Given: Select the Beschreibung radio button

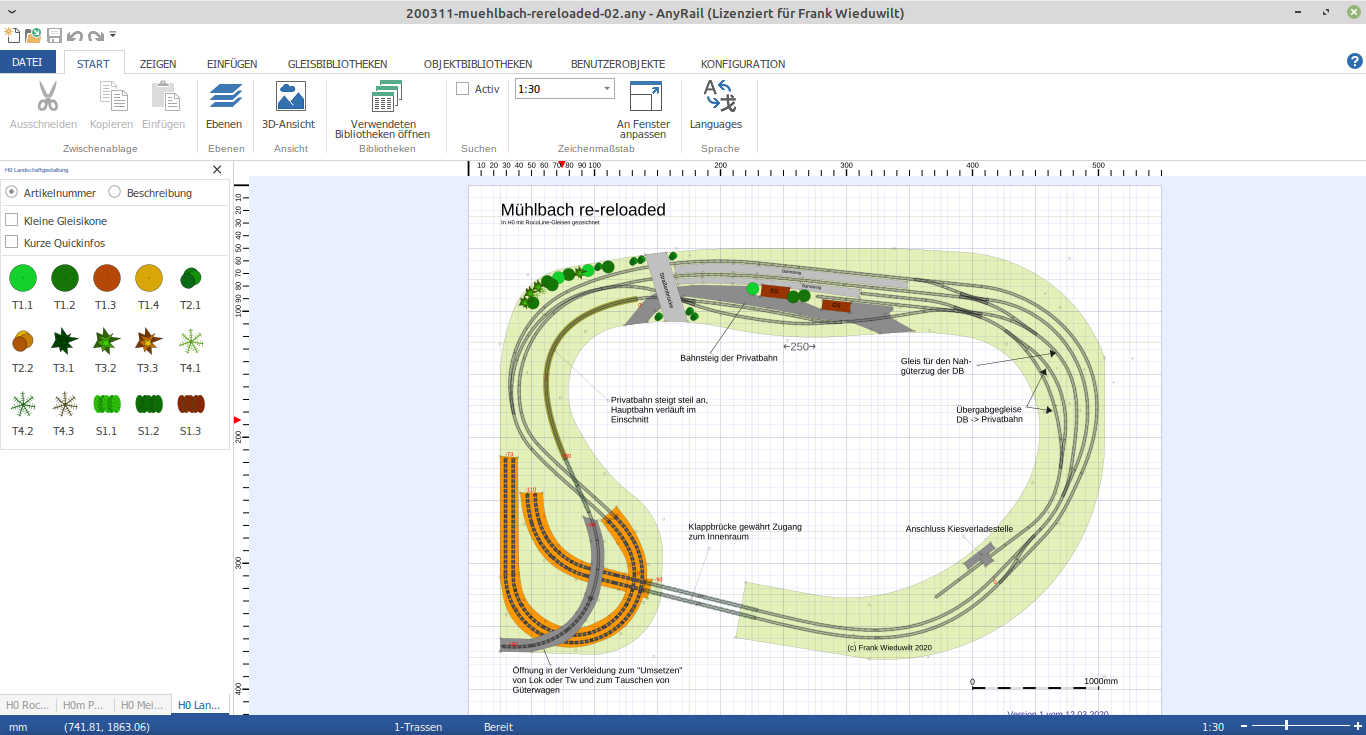Looking at the screenshot, I should pos(115,192).
